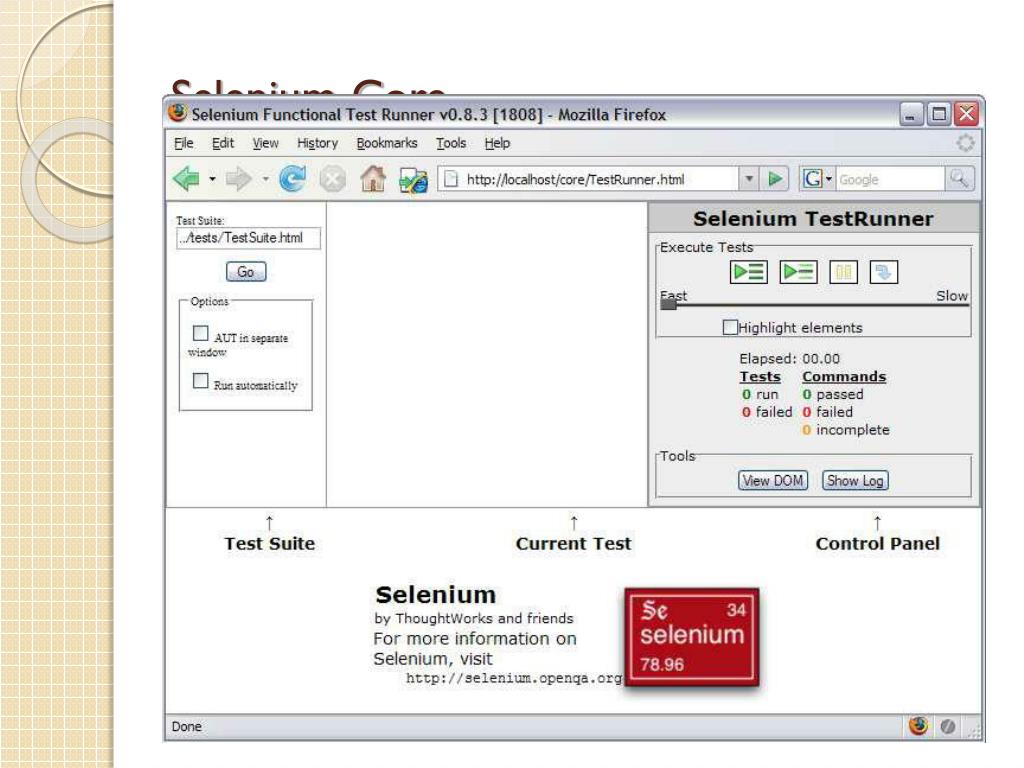Image resolution: width=1024 pixels, height=768 pixels.
Task: Click the activity throbber in the menu bar
Action: coord(965,143)
